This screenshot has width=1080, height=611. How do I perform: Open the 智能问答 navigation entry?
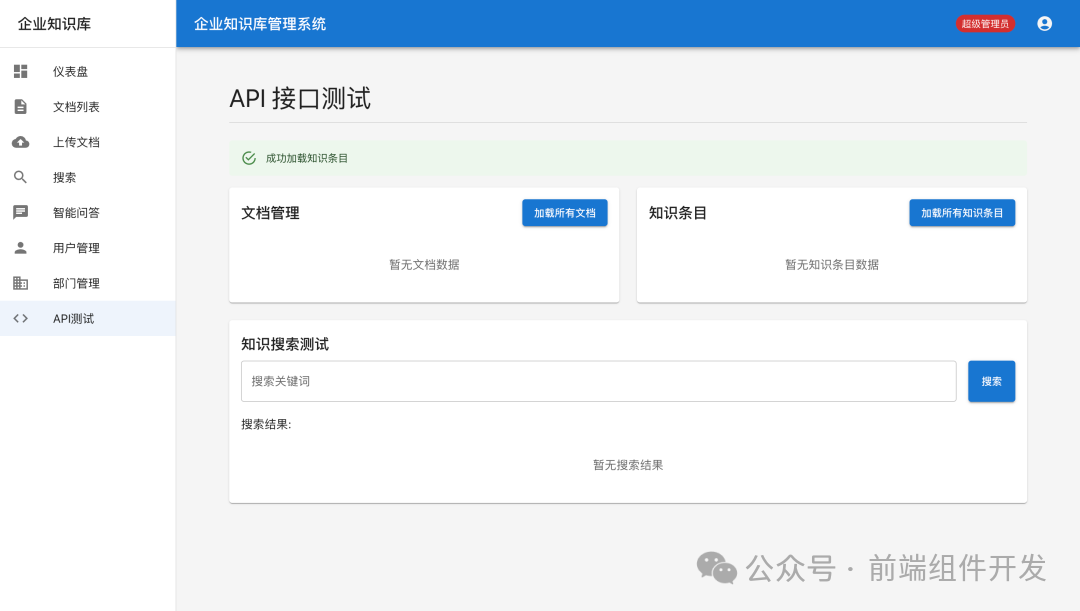[75, 212]
